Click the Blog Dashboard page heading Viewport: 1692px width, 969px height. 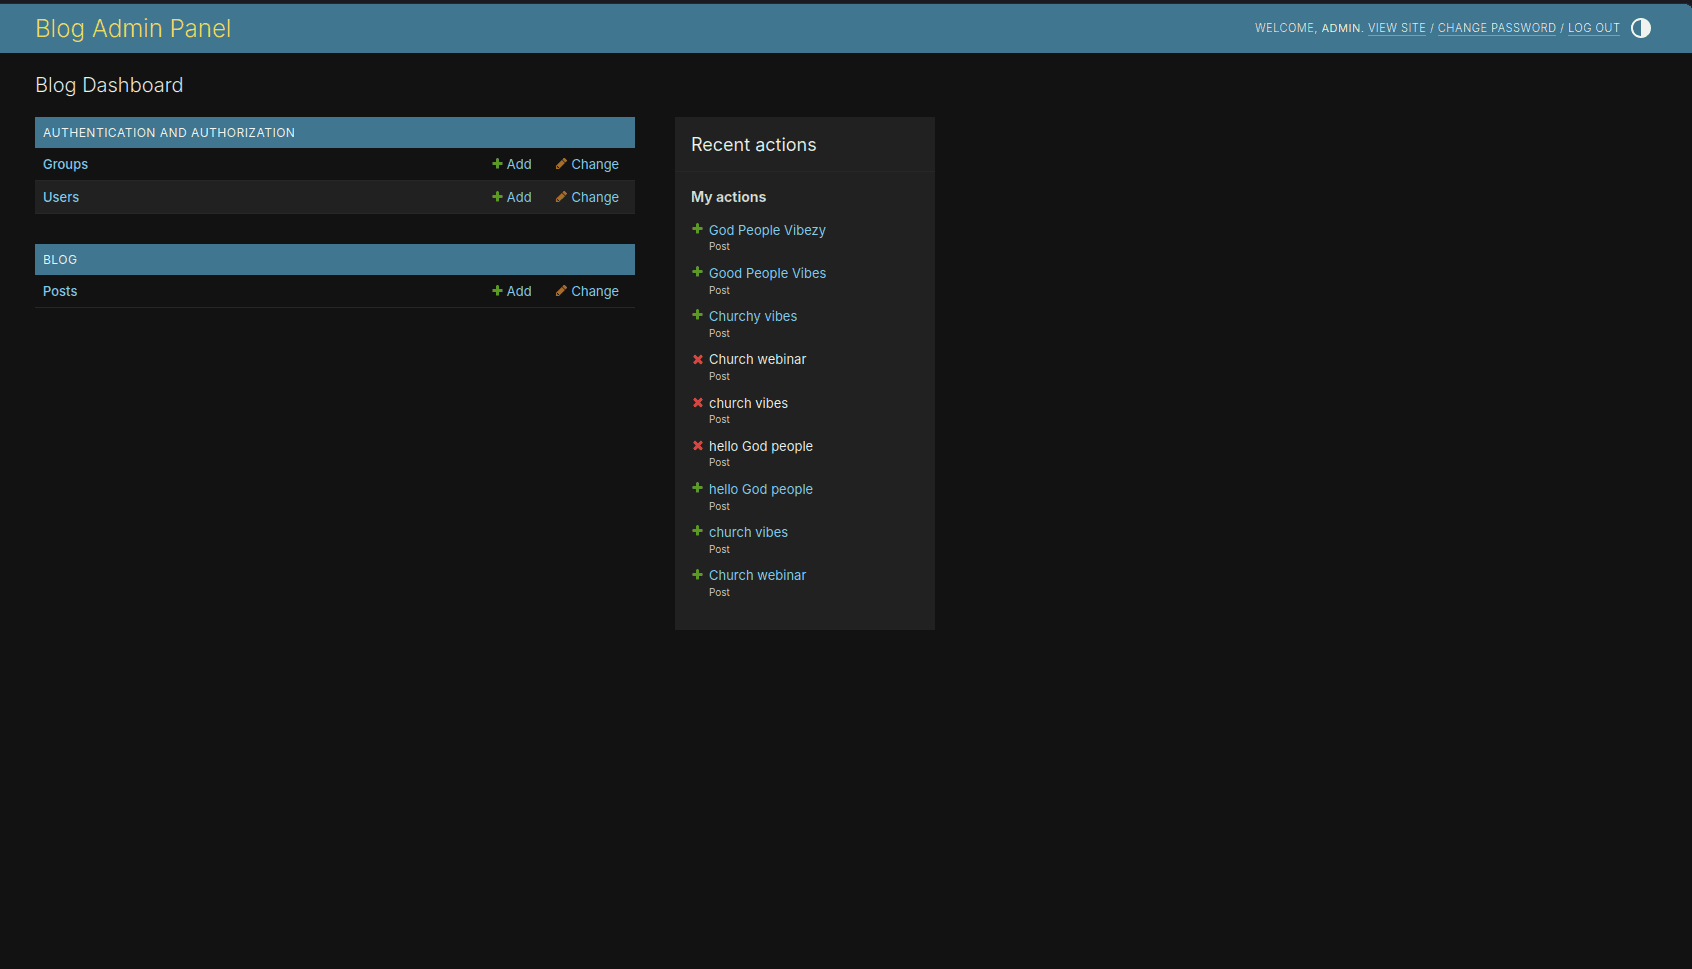109,85
